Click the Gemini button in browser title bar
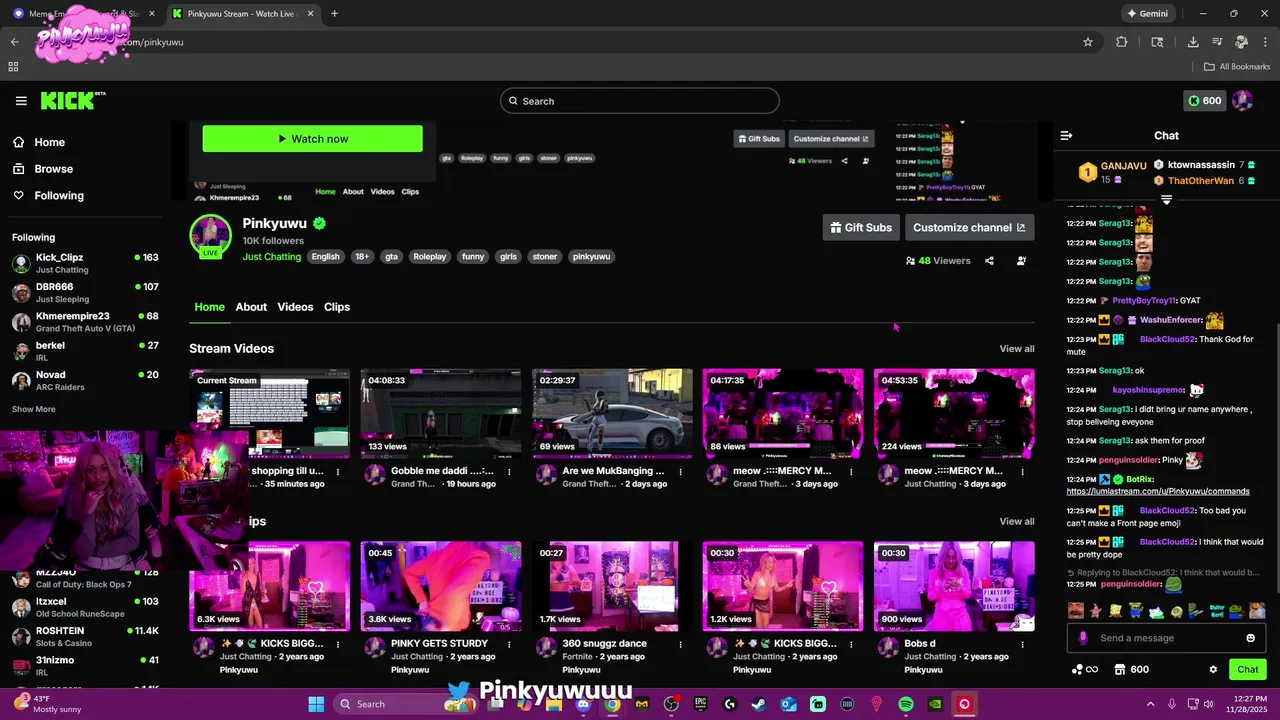This screenshot has height=720, width=1280. click(1147, 14)
